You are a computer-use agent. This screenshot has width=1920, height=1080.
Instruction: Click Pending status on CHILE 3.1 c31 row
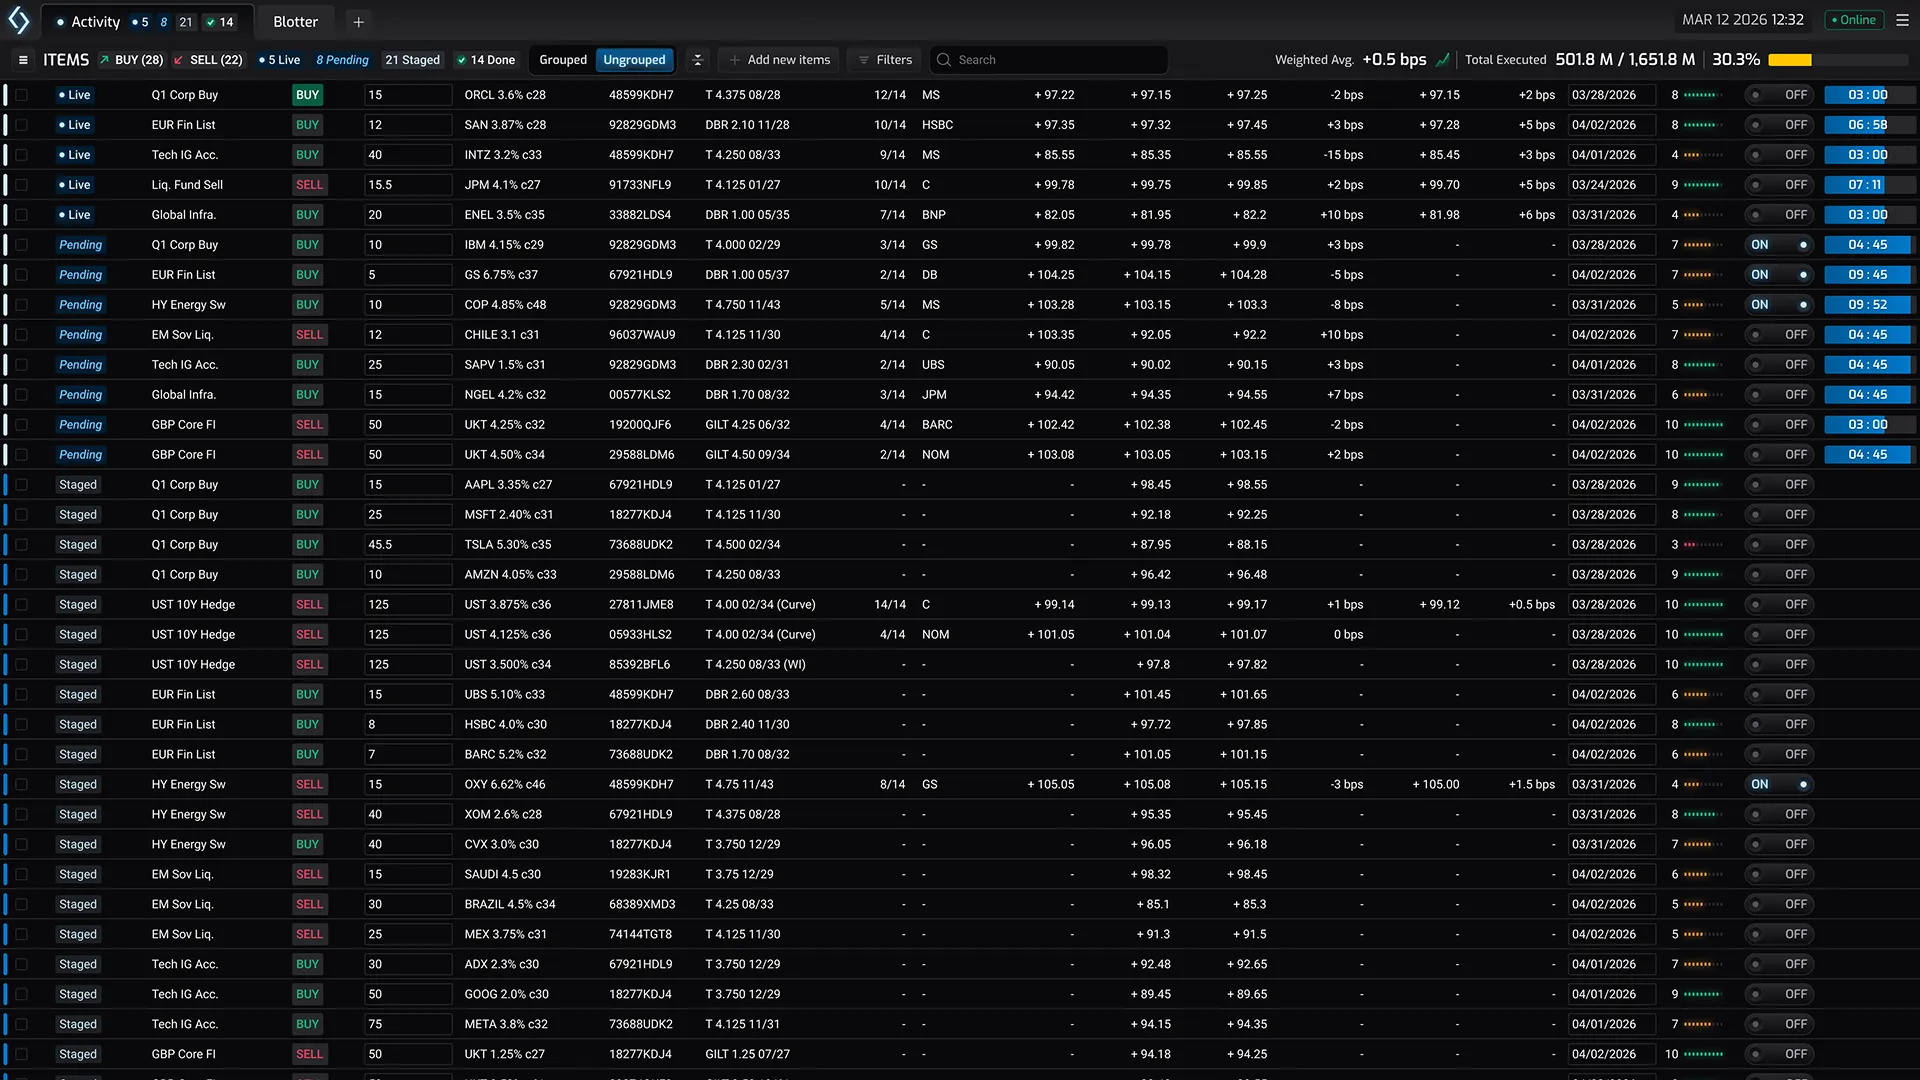[x=80, y=335]
